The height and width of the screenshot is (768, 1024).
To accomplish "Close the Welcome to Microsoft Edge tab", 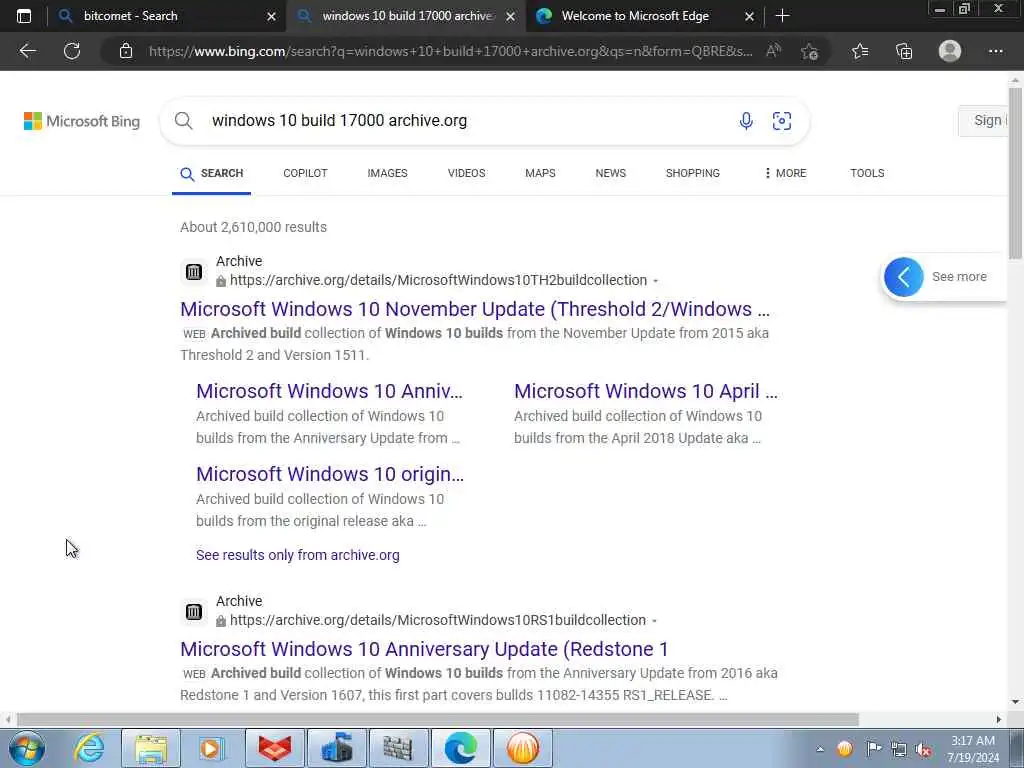I will 750,16.
